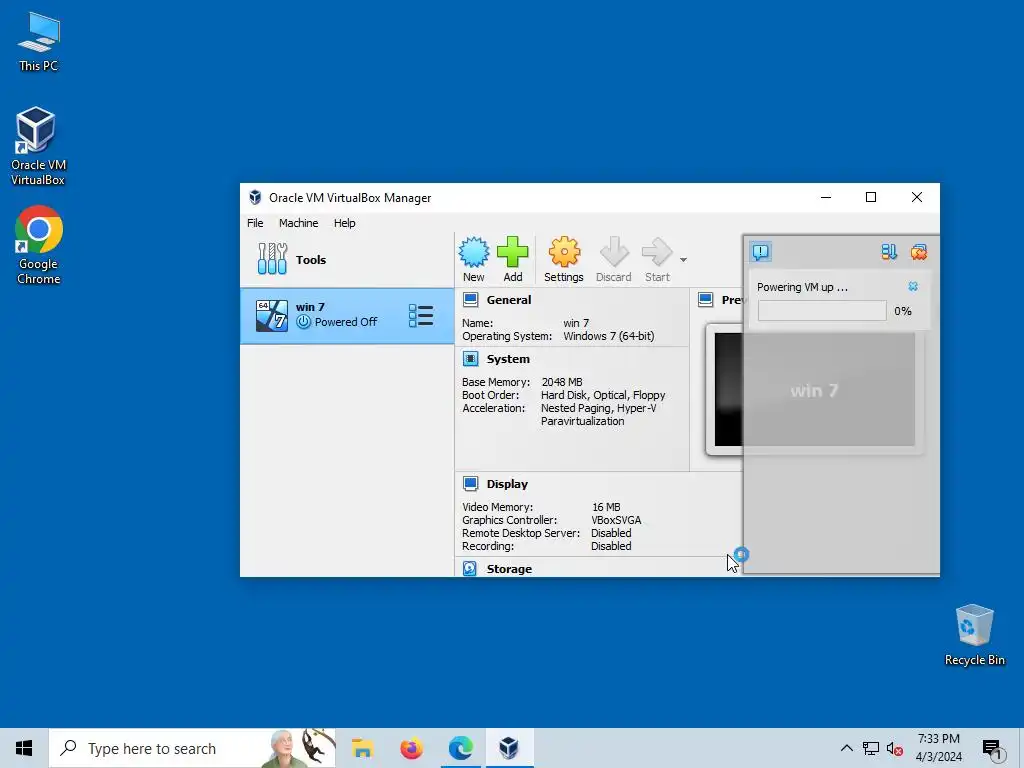The width and height of the screenshot is (1024, 768).
Task: Cancel the Powering VM up progress
Action: point(913,287)
